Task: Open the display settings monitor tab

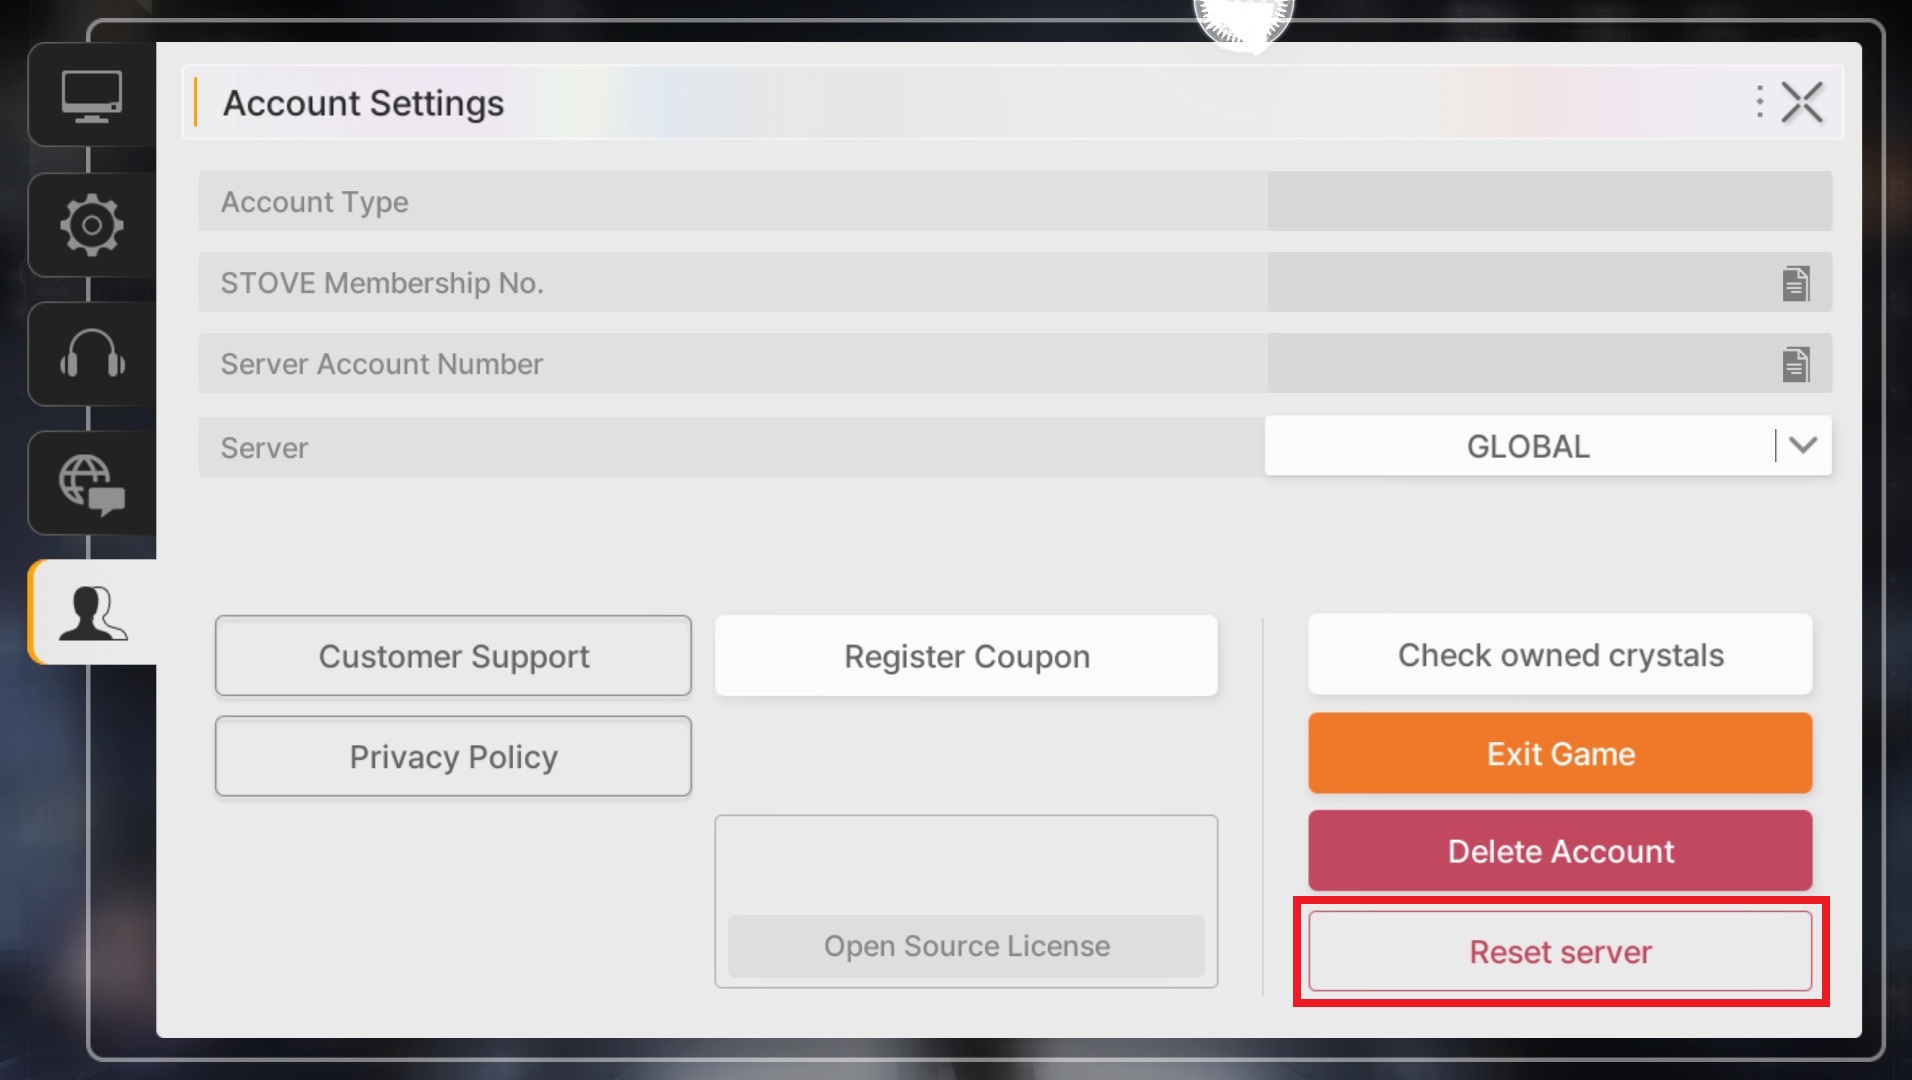Action: (x=92, y=96)
